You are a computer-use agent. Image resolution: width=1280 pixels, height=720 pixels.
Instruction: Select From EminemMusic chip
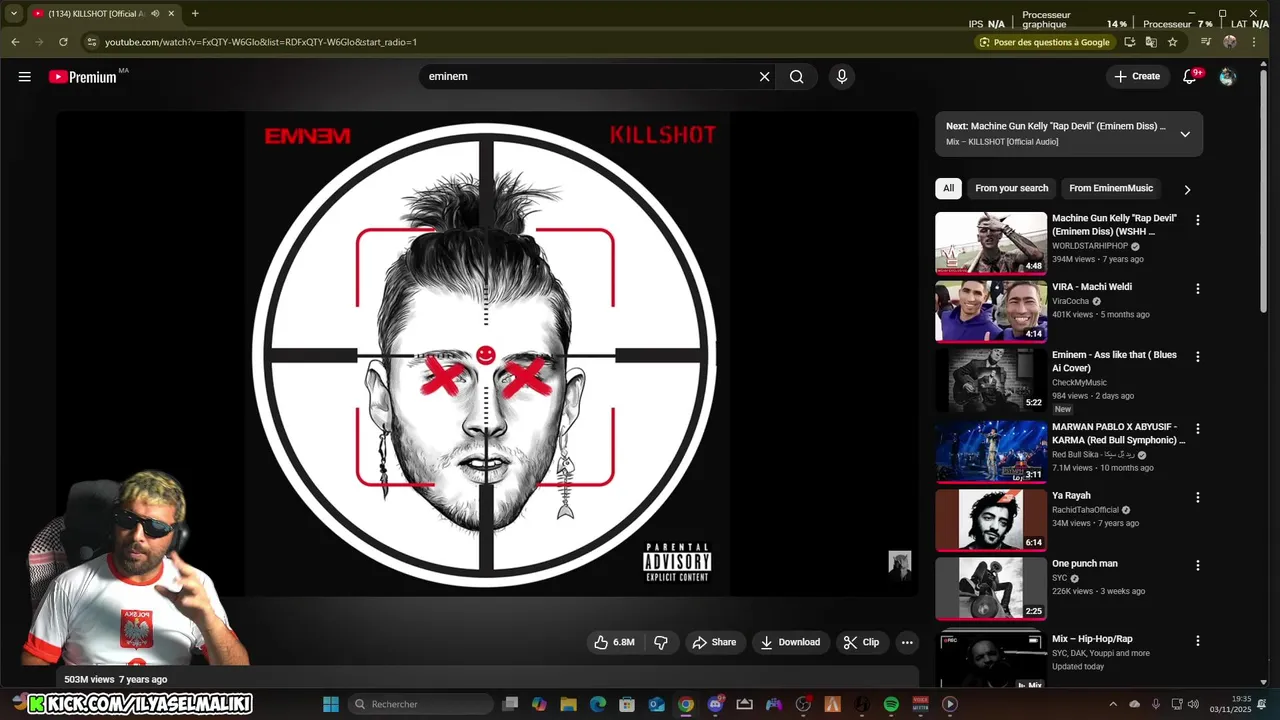1111,188
